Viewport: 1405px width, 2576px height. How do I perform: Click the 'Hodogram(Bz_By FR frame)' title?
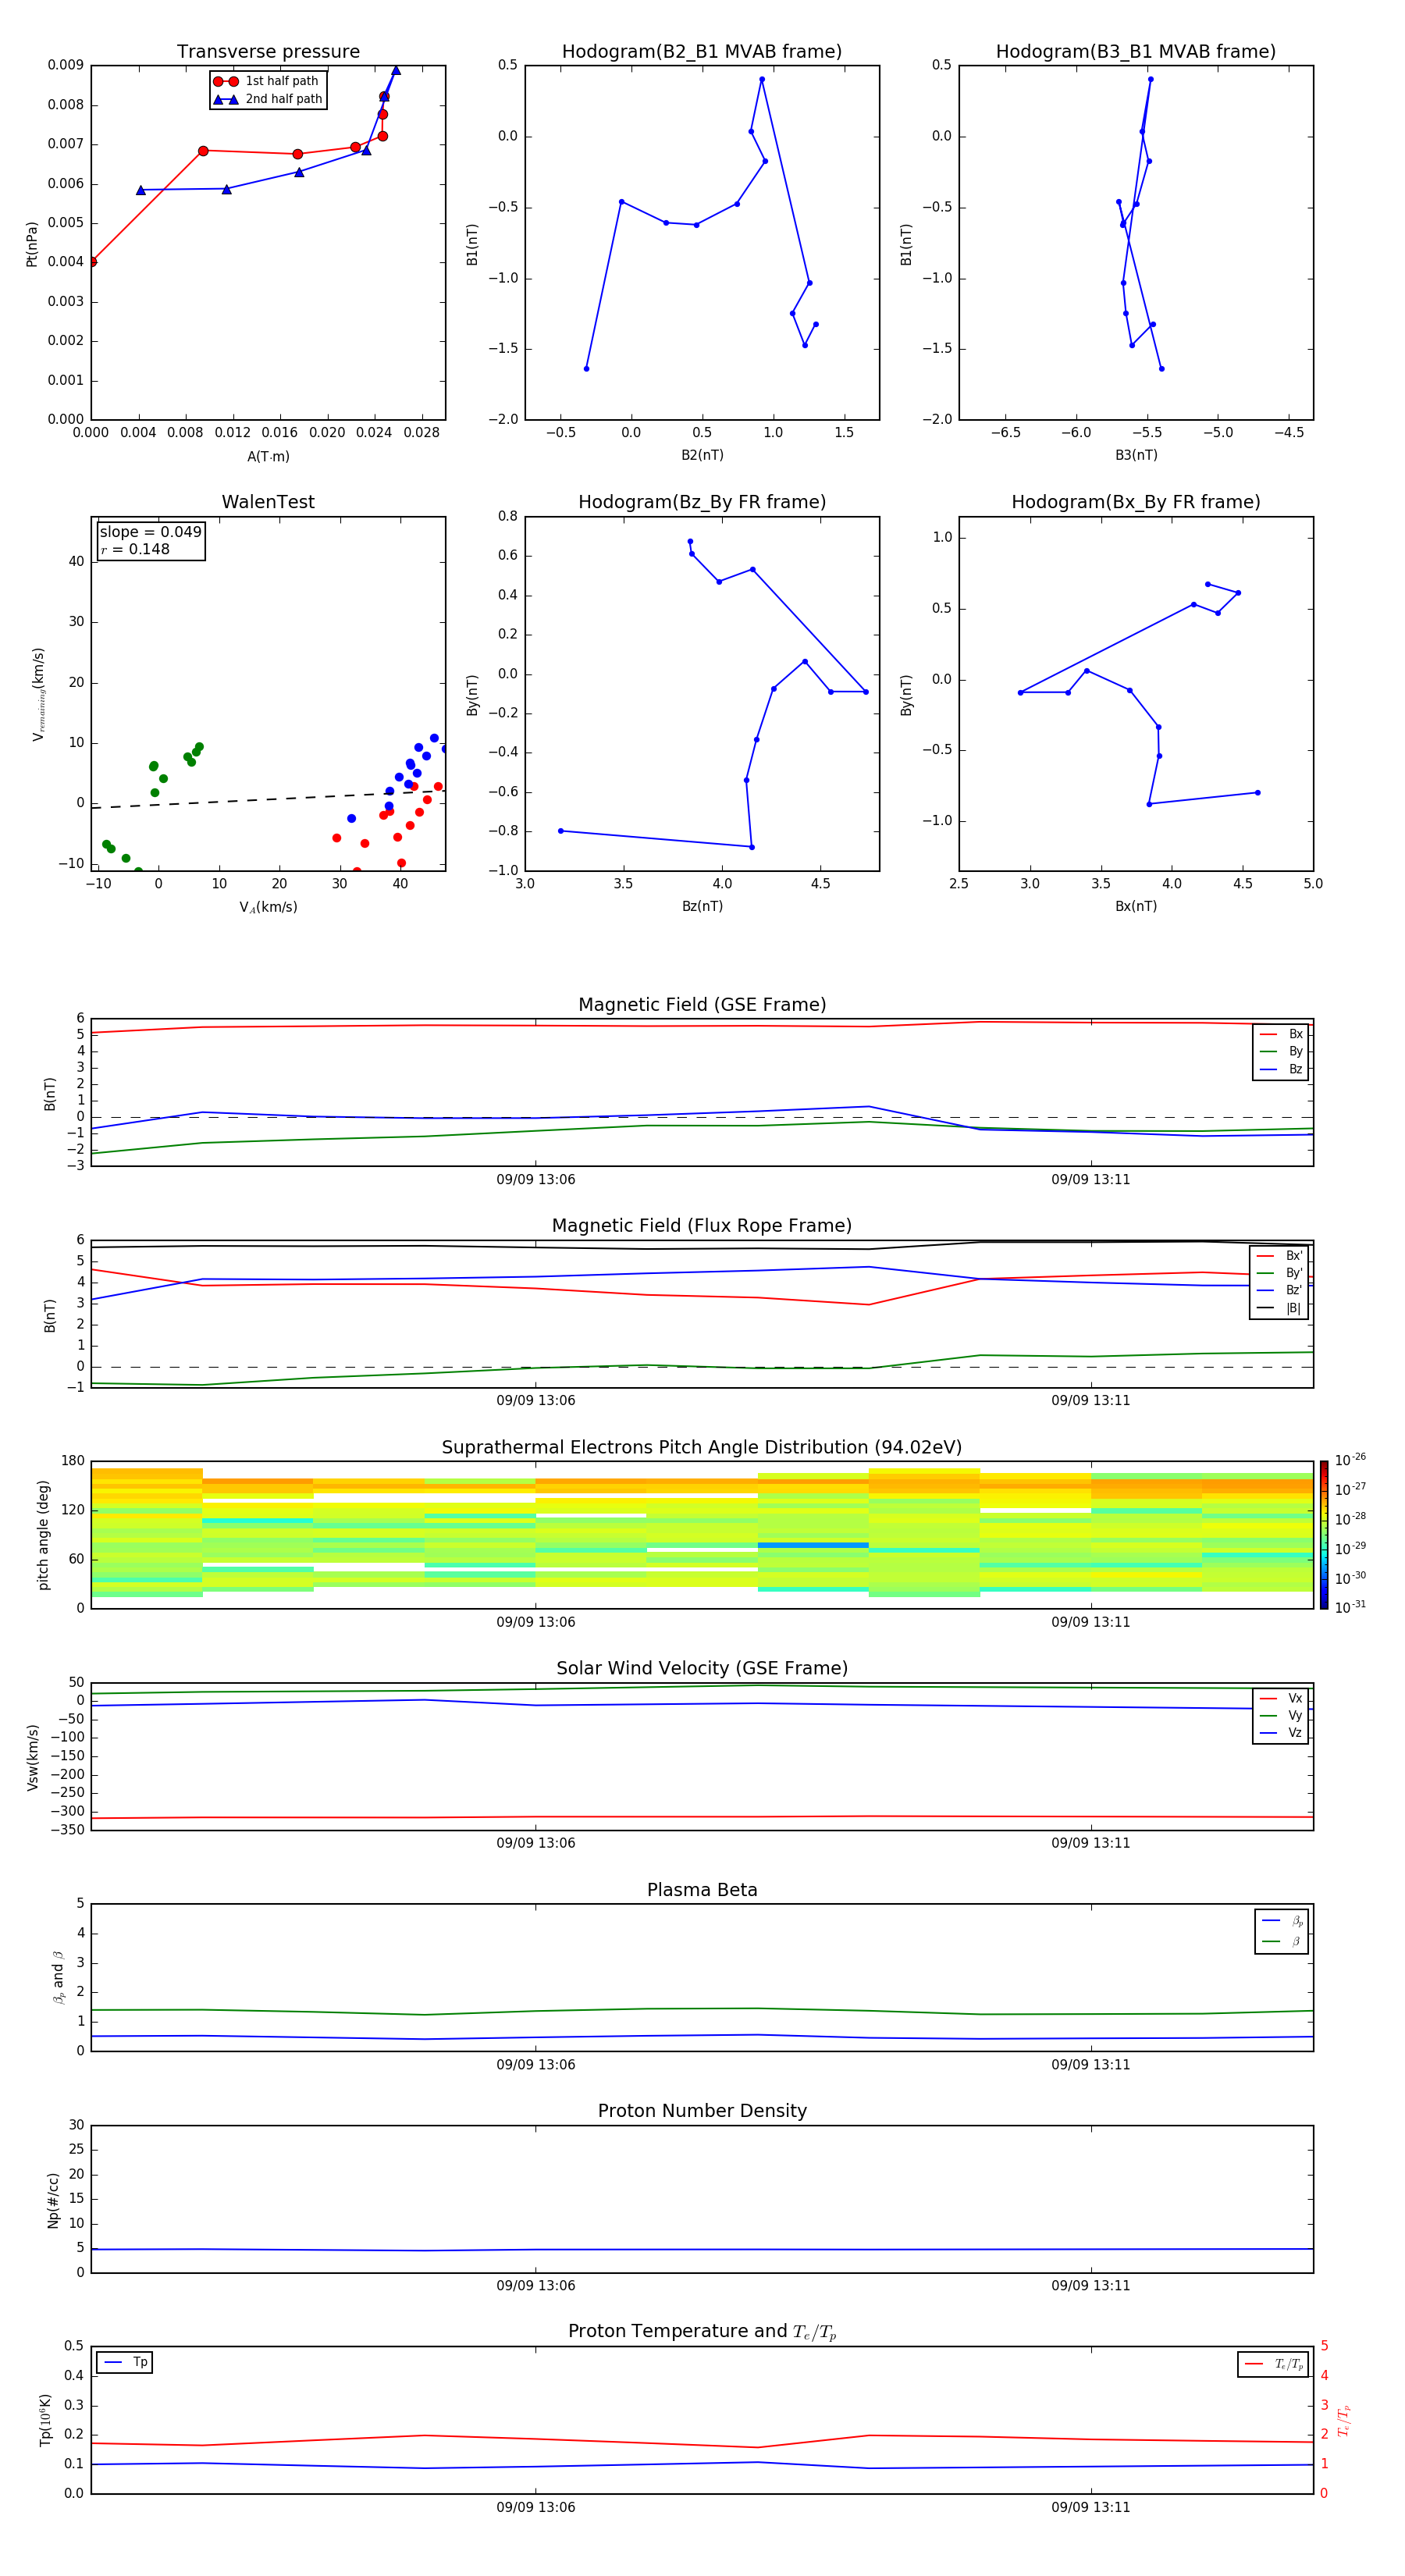(x=702, y=502)
